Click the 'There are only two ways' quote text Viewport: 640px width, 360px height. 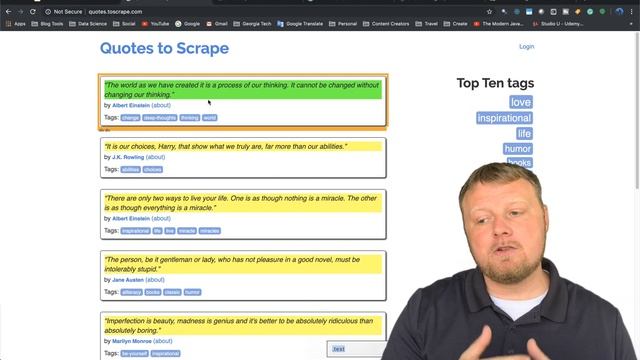coord(242,203)
